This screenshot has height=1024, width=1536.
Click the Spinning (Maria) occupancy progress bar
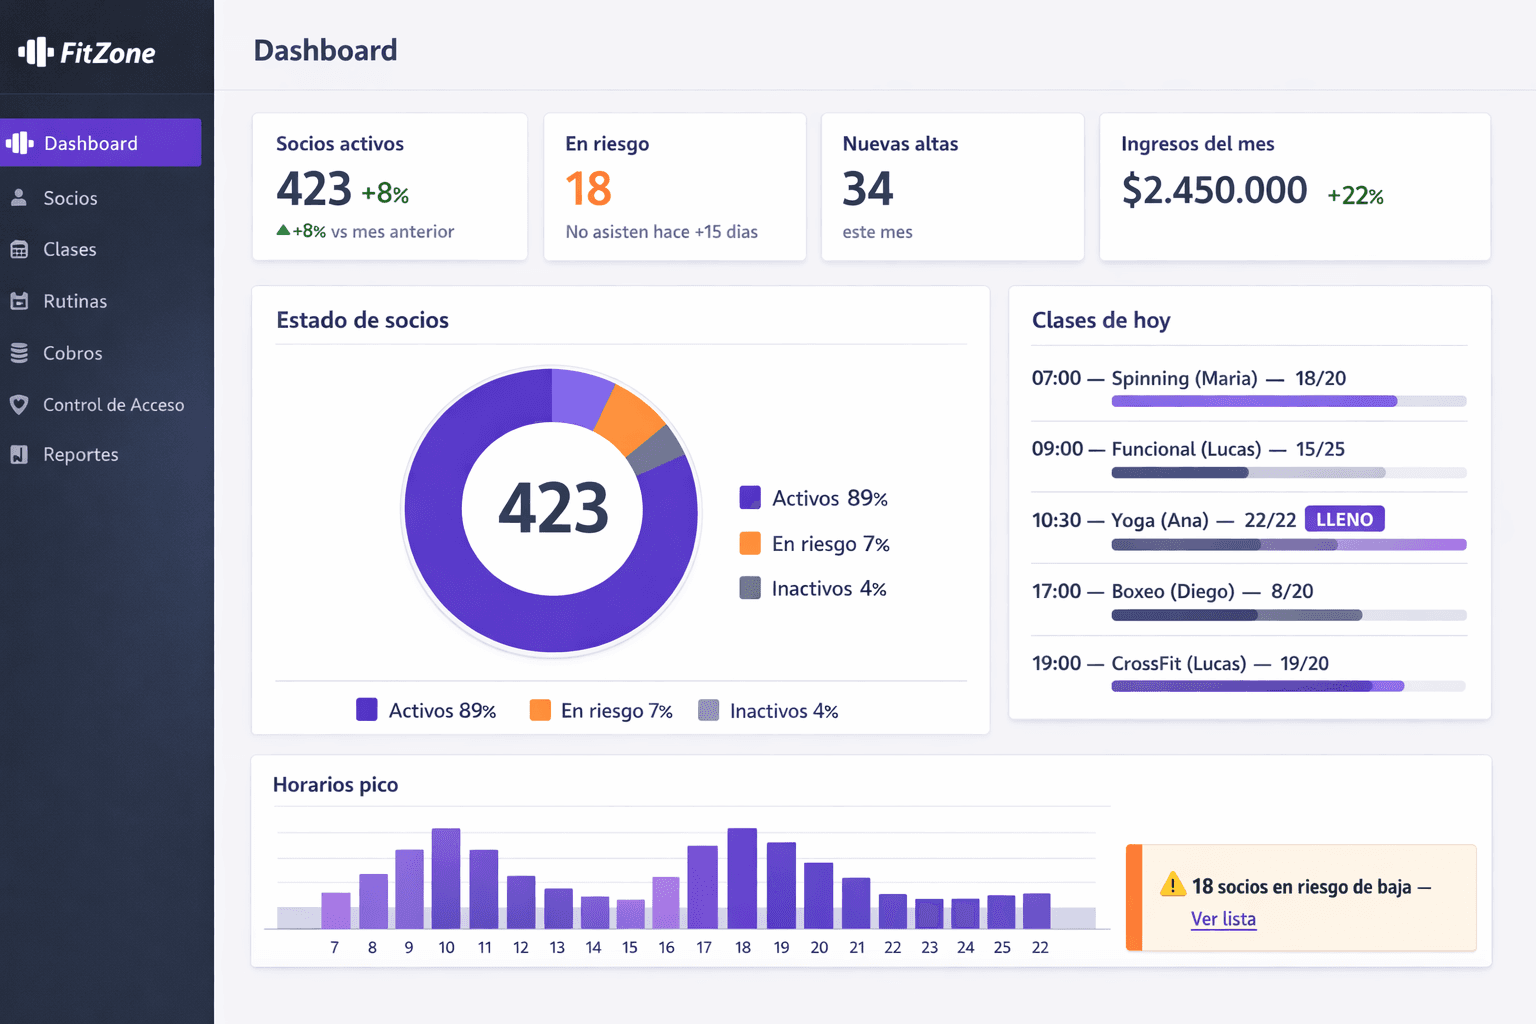[1288, 401]
